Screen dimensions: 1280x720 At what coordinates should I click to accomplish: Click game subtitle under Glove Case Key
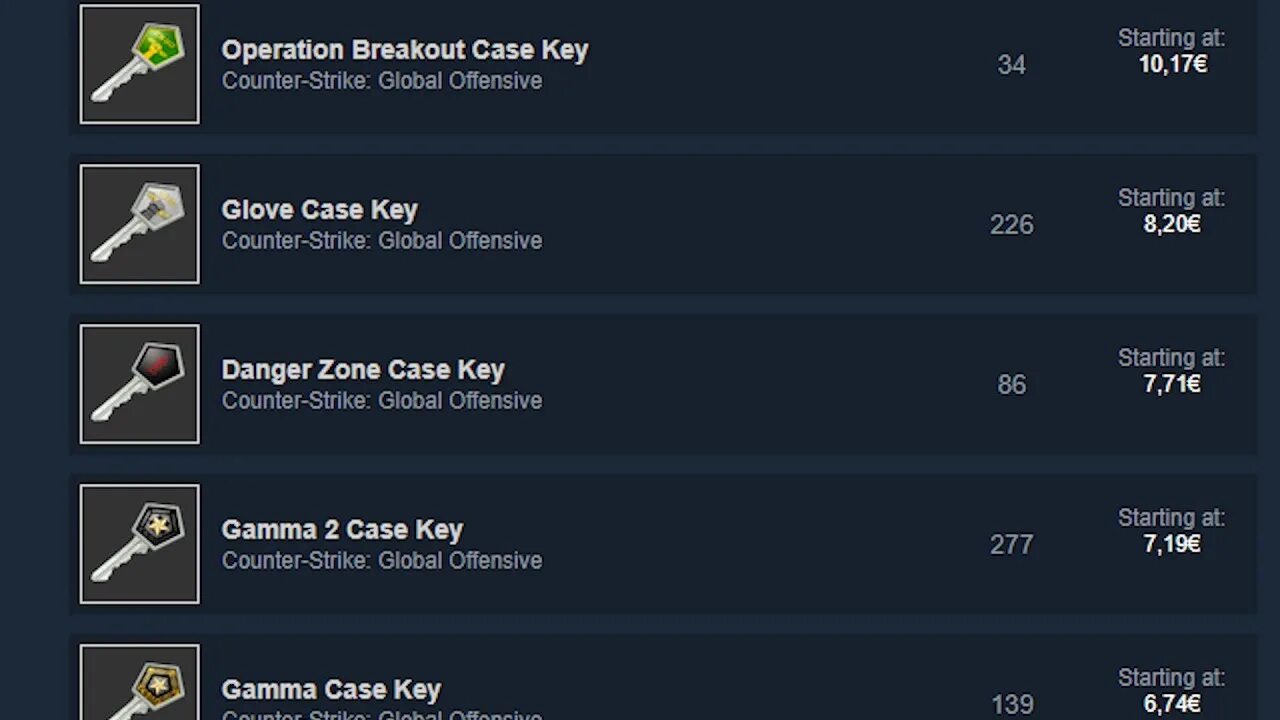[381, 241]
